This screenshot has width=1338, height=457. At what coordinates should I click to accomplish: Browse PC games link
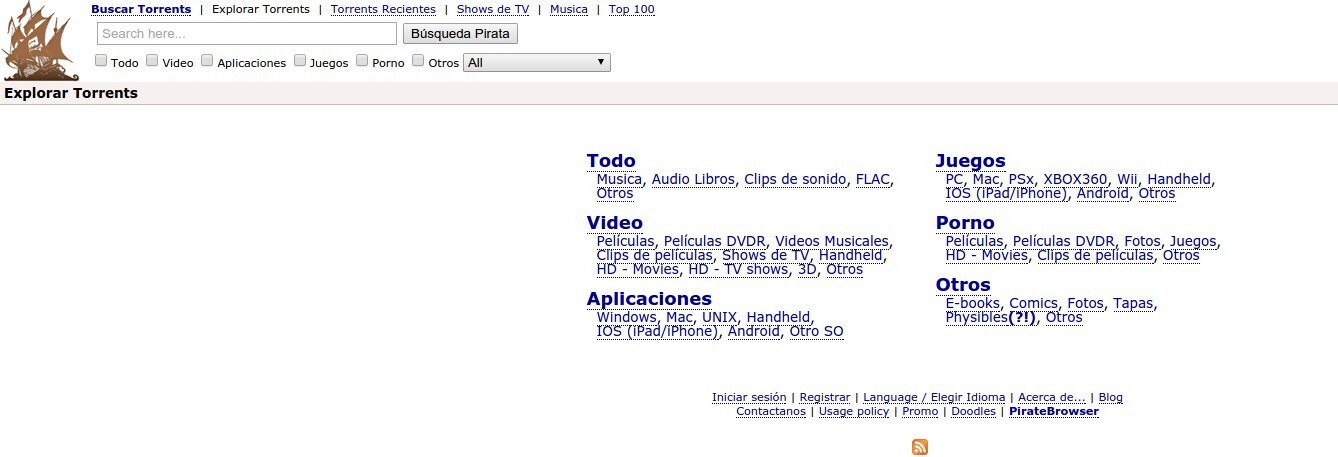click(954, 180)
